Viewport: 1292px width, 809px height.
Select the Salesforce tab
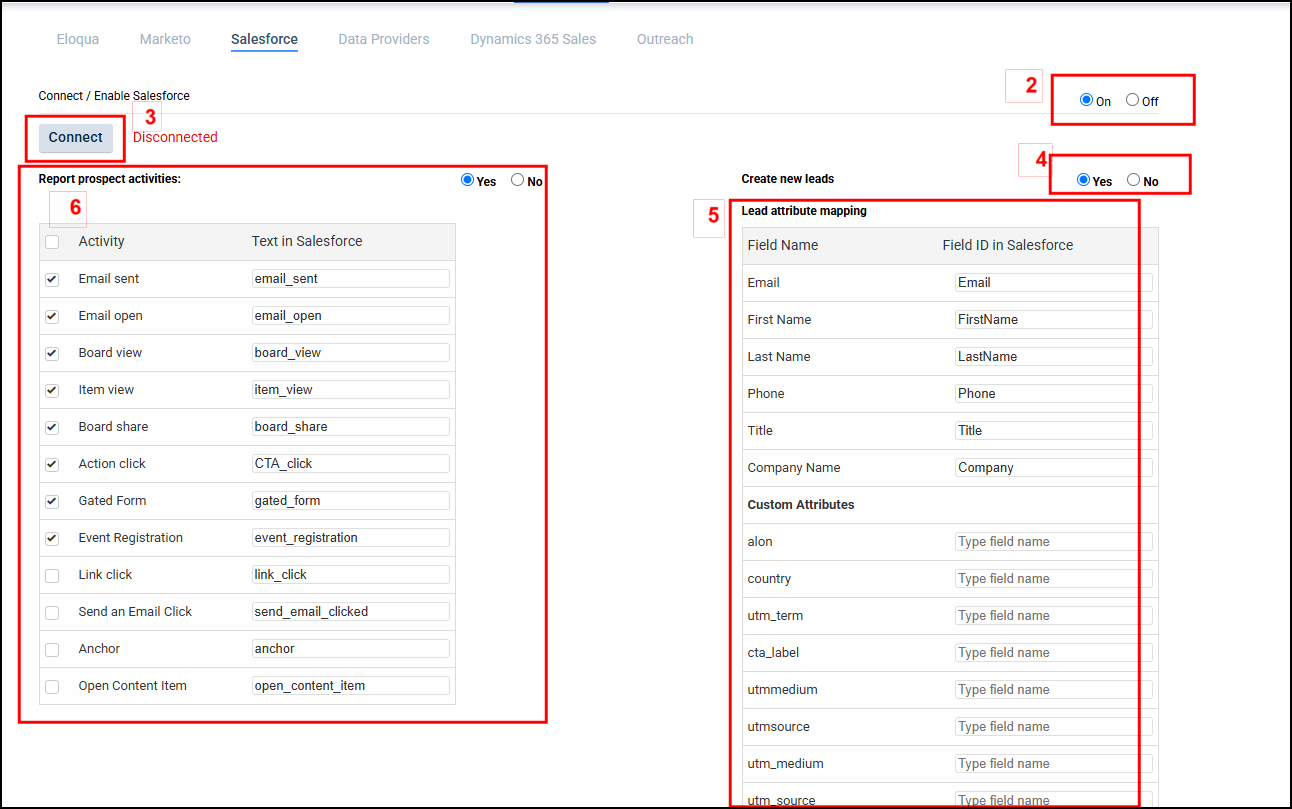(264, 39)
